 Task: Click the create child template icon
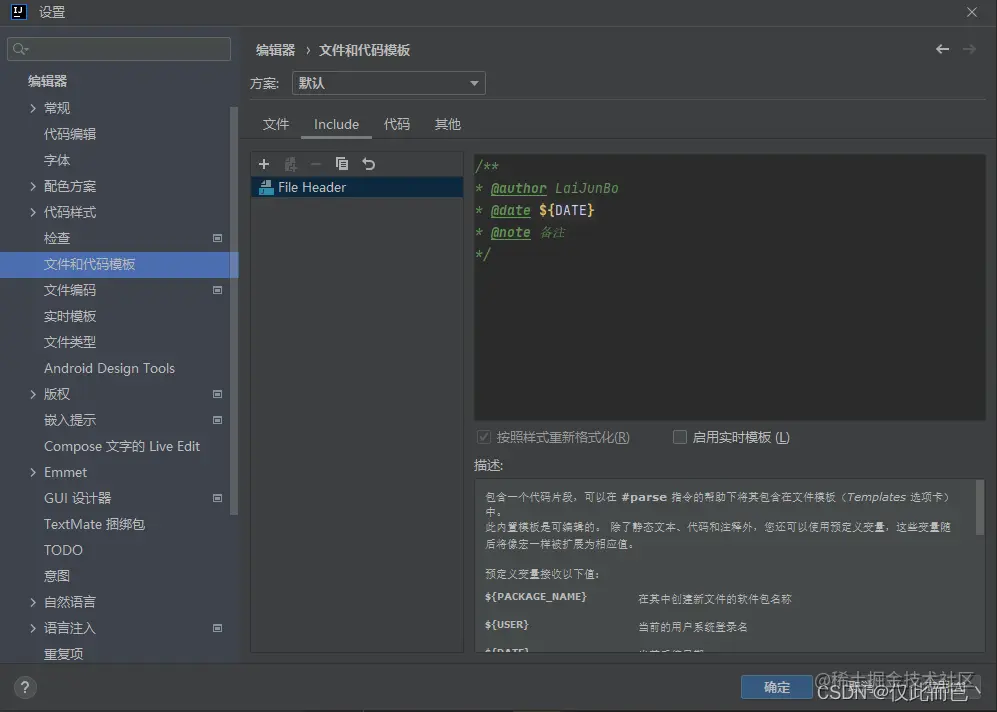point(291,164)
